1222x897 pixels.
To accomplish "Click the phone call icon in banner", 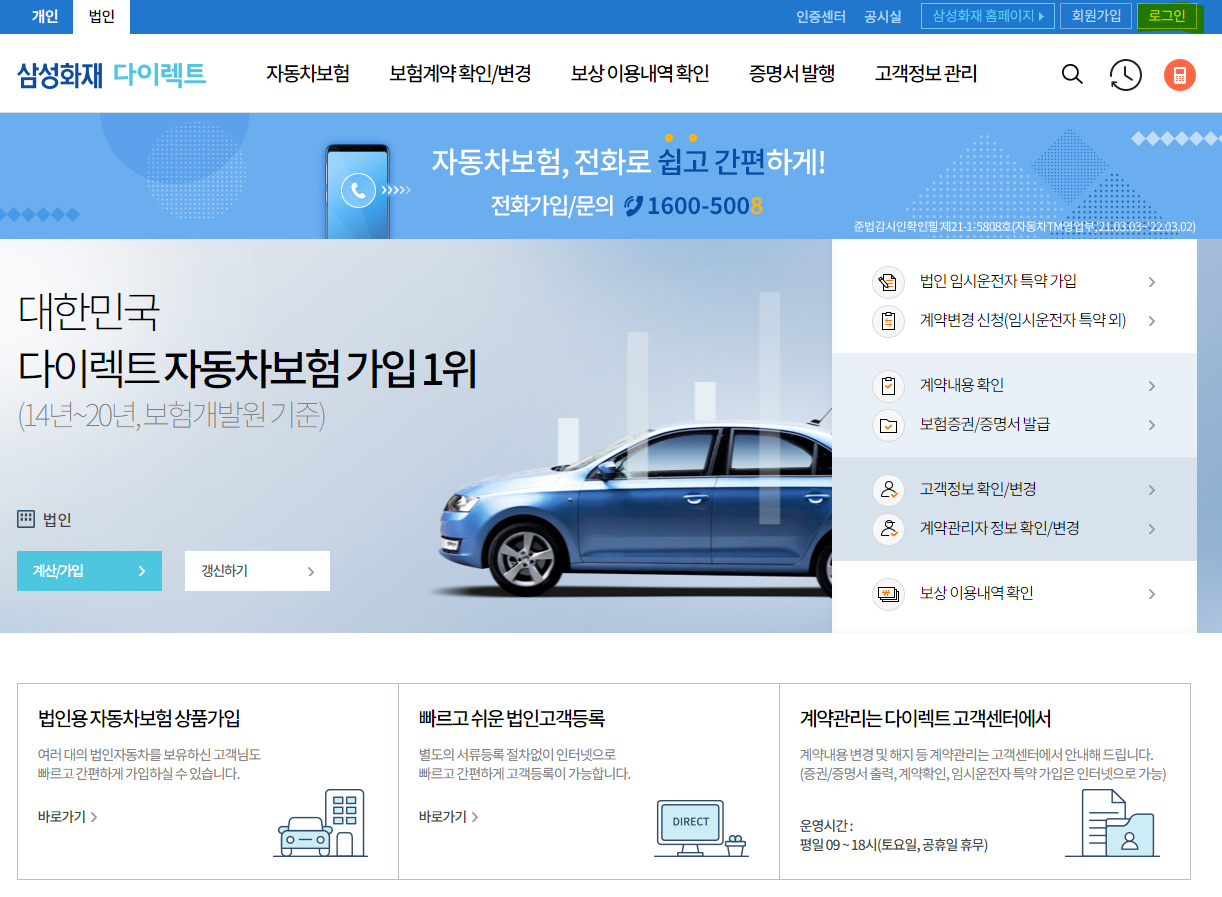I will (x=358, y=190).
